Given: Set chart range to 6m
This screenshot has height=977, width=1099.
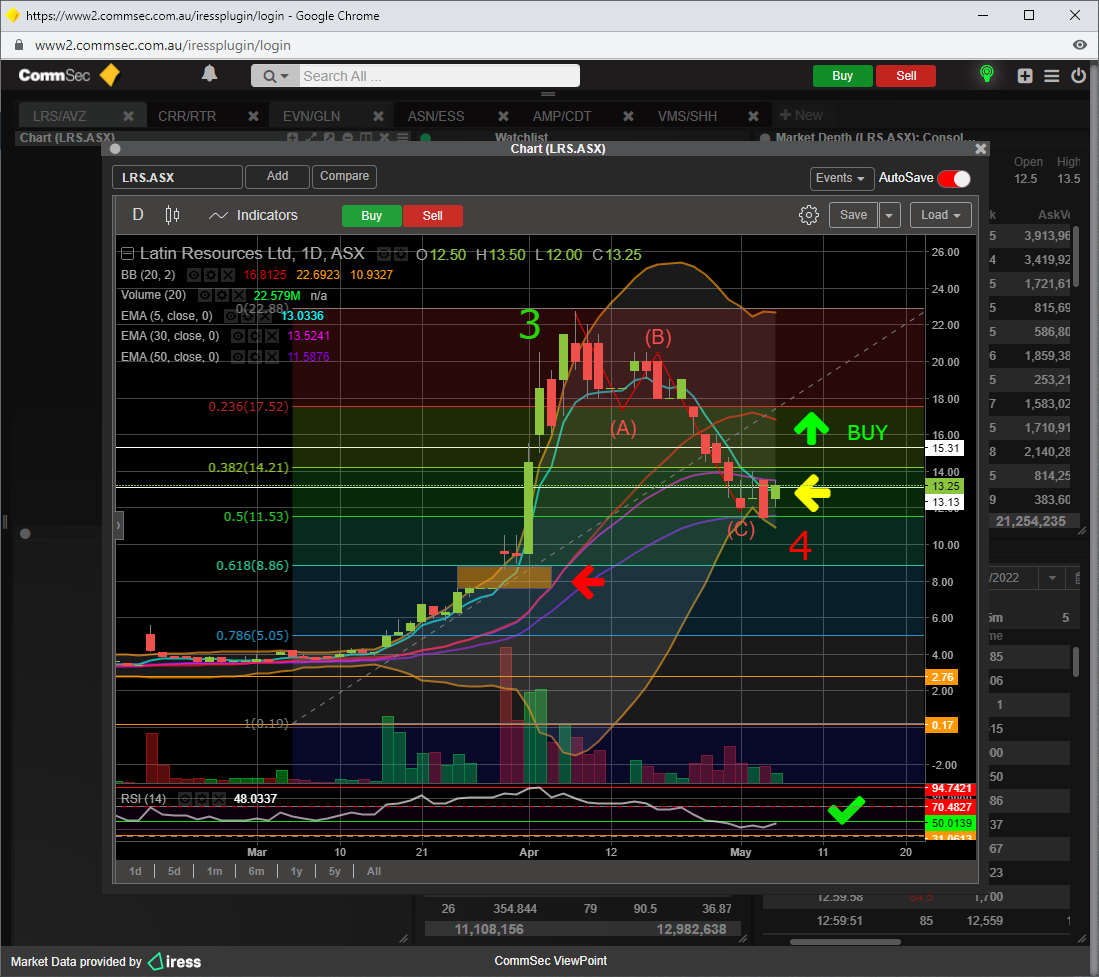Looking at the screenshot, I should (256, 871).
